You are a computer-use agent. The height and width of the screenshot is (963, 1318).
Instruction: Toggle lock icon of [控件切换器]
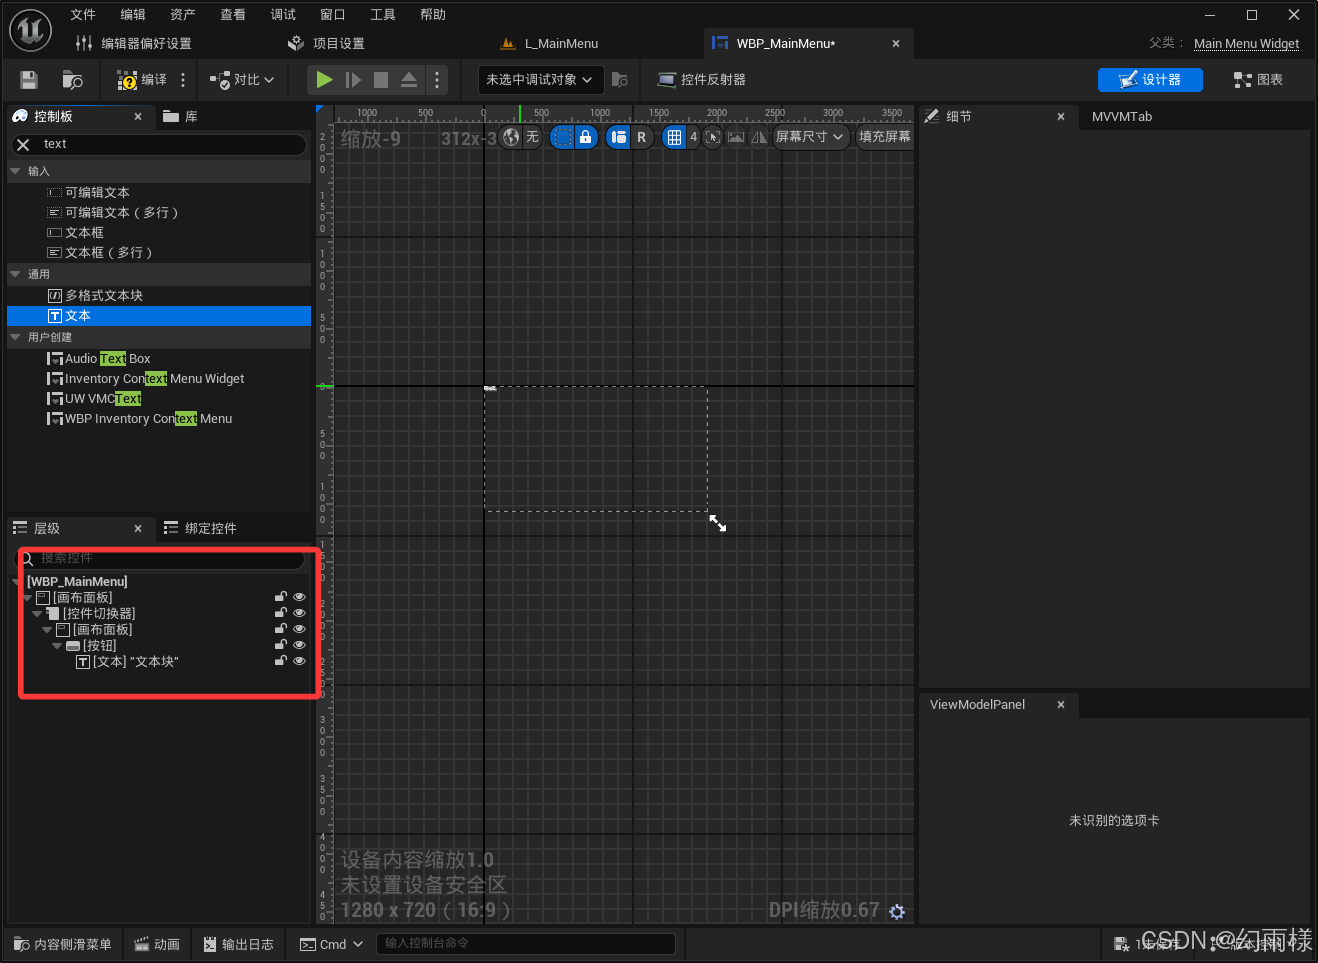[281, 613]
